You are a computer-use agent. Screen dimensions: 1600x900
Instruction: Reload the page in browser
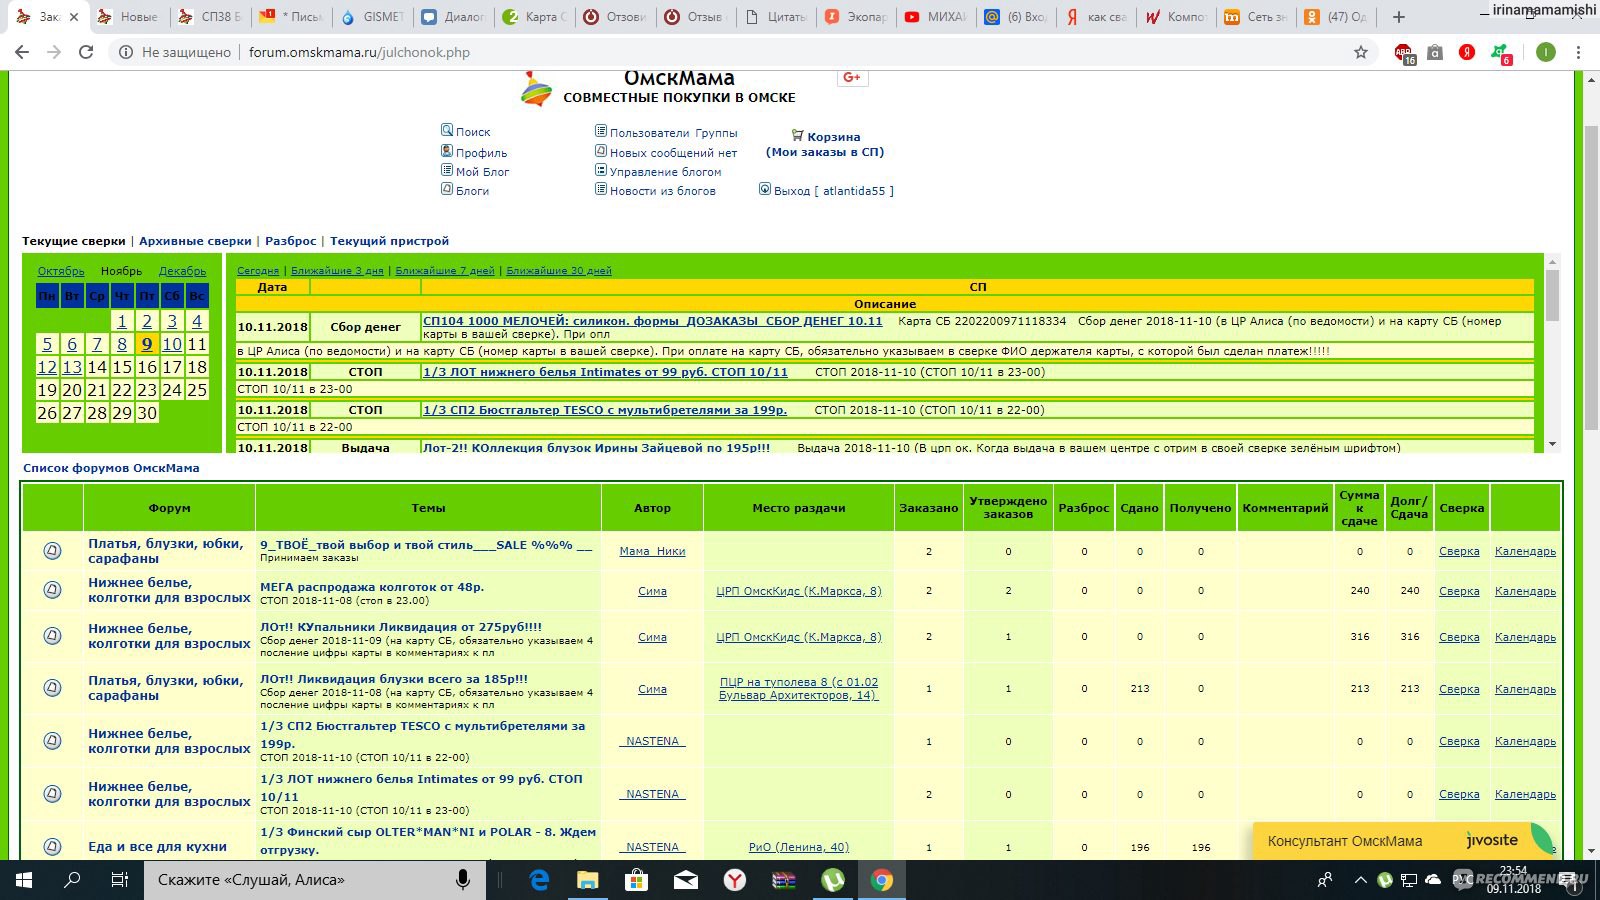point(86,52)
